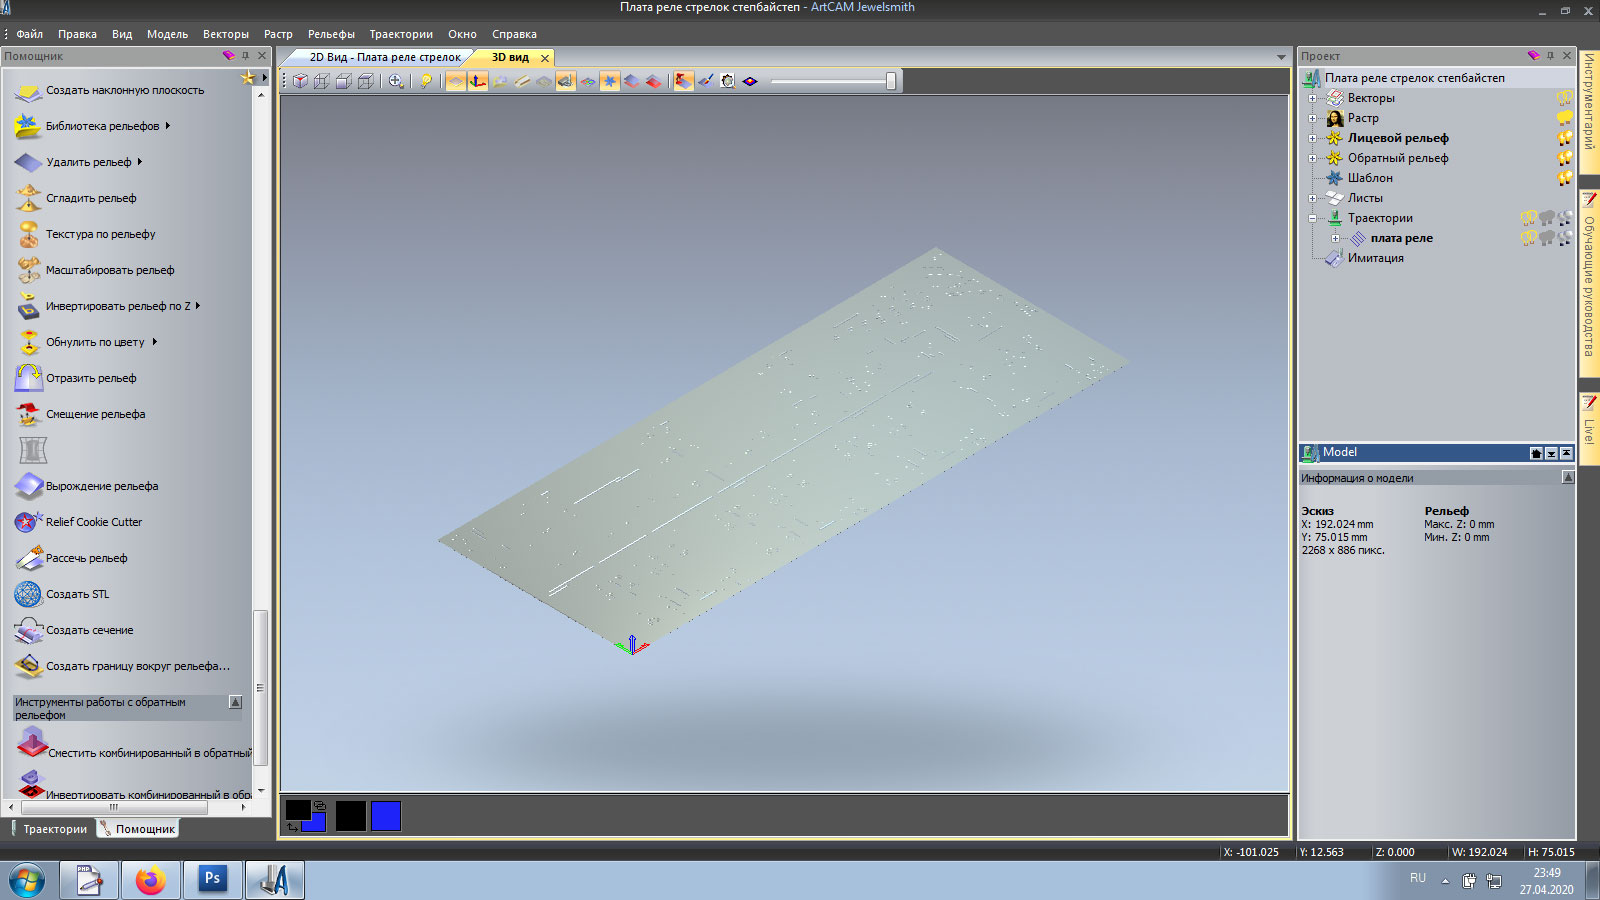
Task: Switch to the 2D Вид tab
Action: [x=384, y=57]
